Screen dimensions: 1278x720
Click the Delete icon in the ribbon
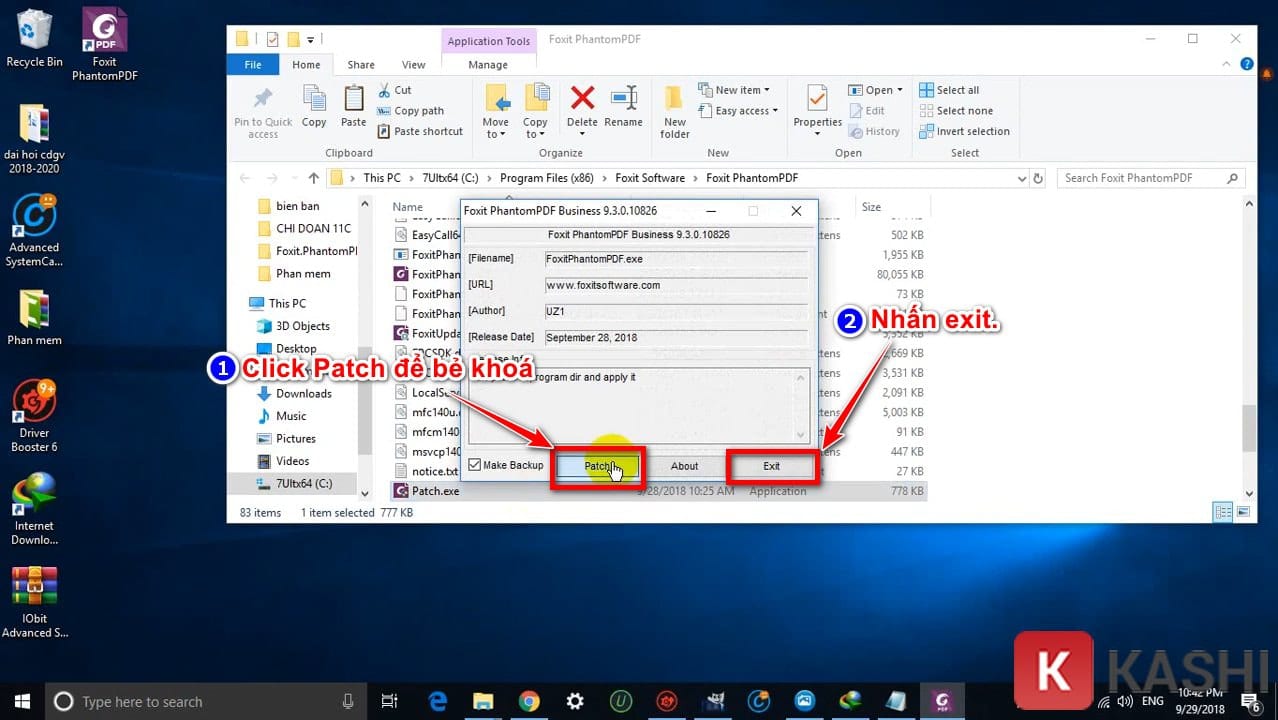(582, 106)
